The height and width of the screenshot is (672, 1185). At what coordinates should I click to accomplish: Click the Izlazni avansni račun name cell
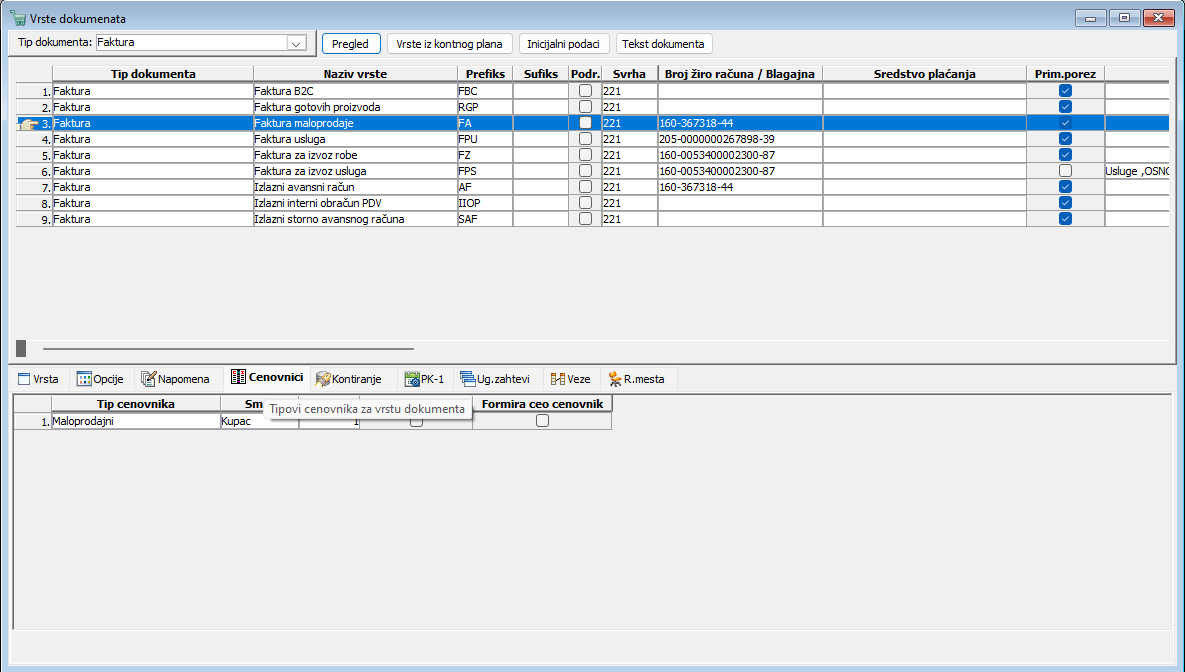(x=355, y=187)
